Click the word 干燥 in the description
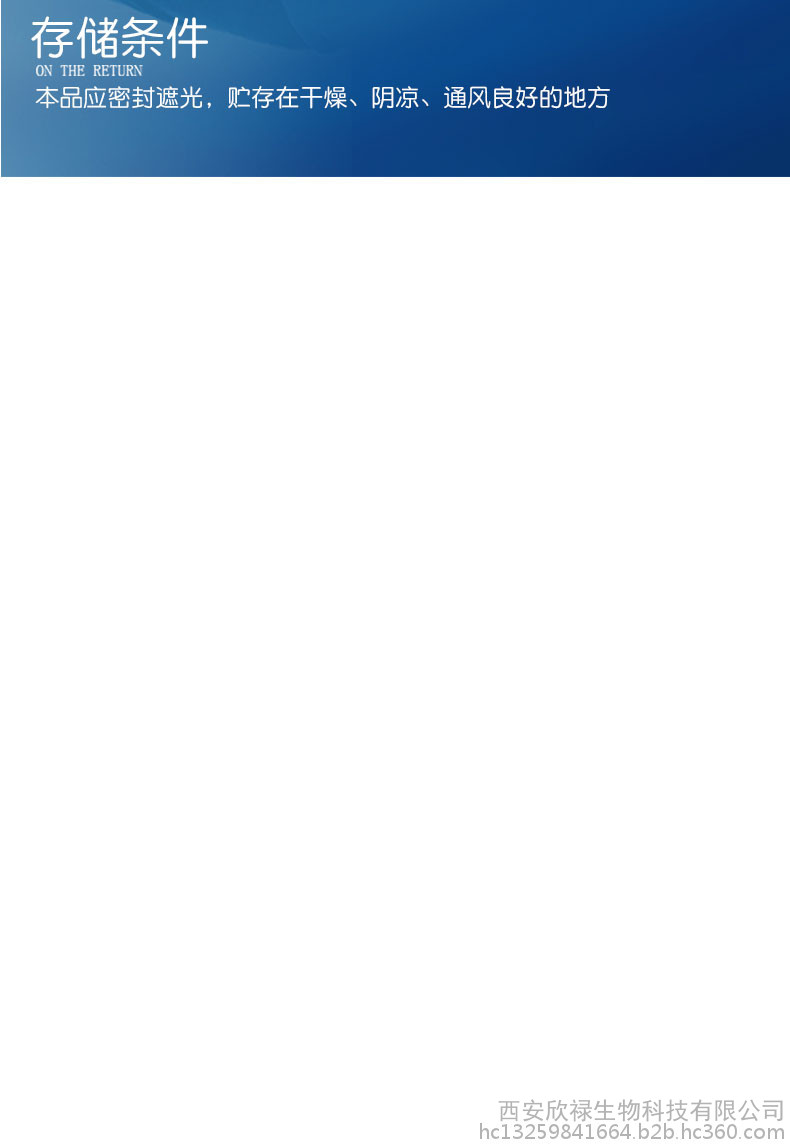 click(323, 98)
